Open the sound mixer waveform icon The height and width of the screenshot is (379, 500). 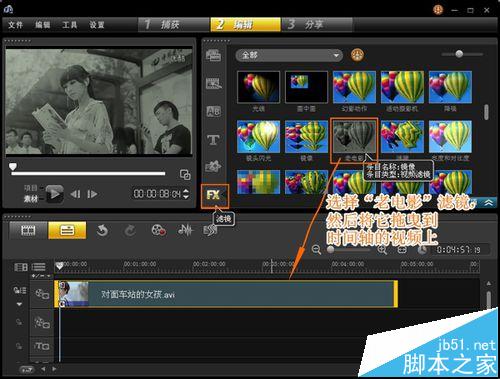pyautogui.click(x=185, y=230)
